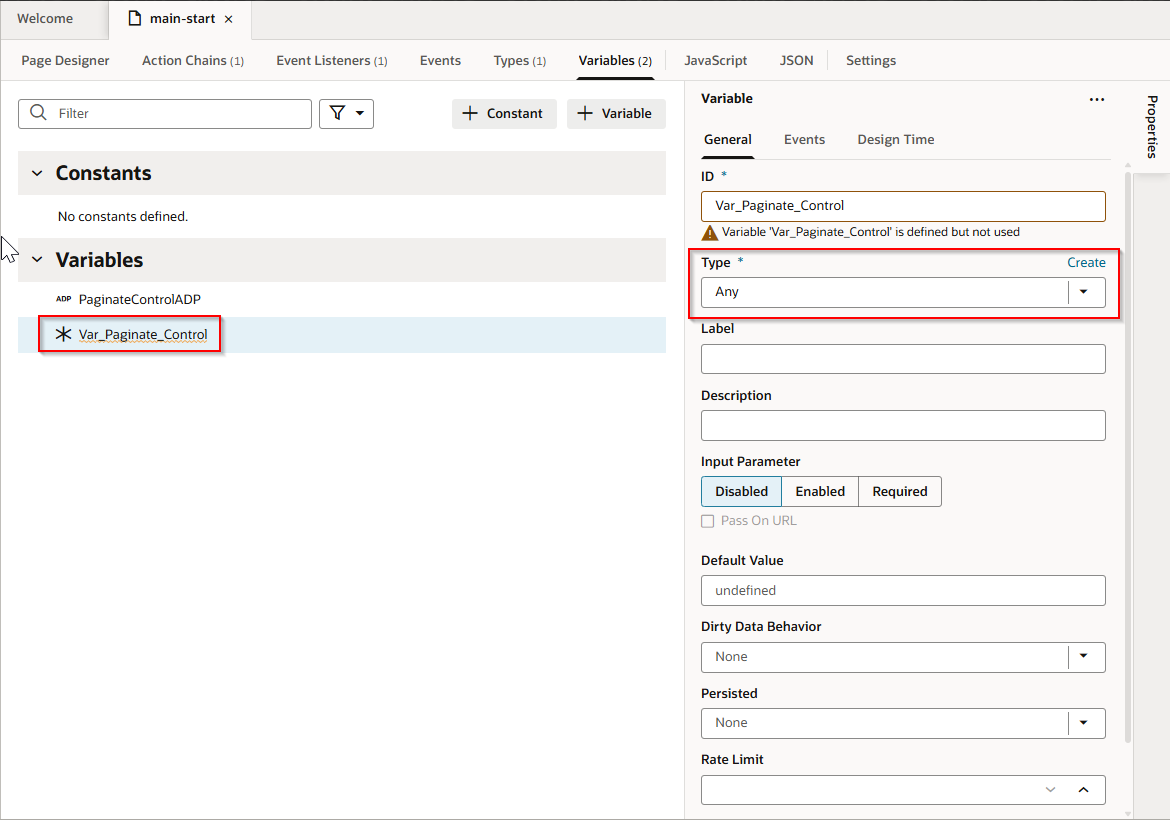Open the Design Time tab

(x=895, y=140)
